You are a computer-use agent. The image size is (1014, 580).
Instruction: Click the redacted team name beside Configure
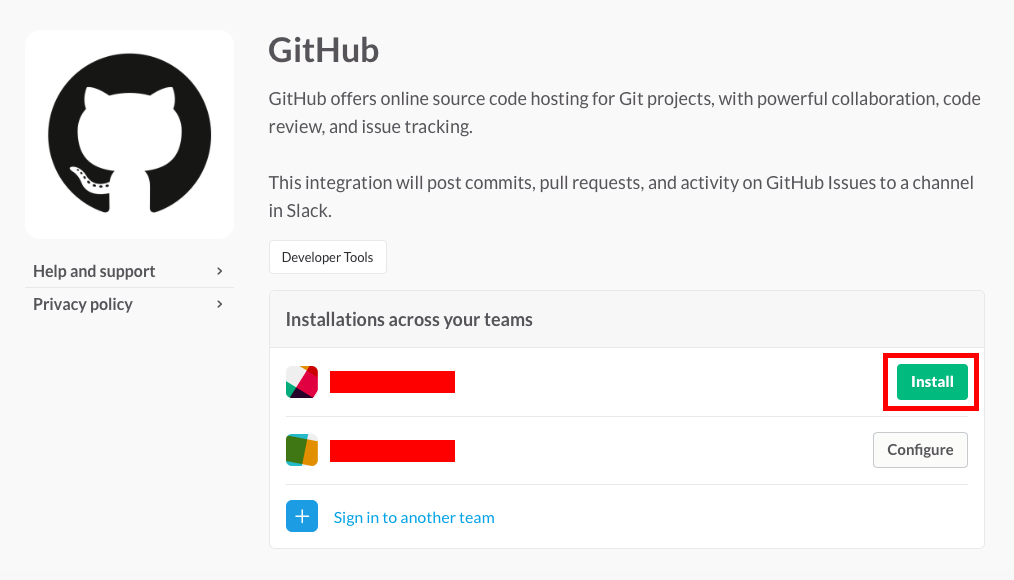pyautogui.click(x=393, y=451)
